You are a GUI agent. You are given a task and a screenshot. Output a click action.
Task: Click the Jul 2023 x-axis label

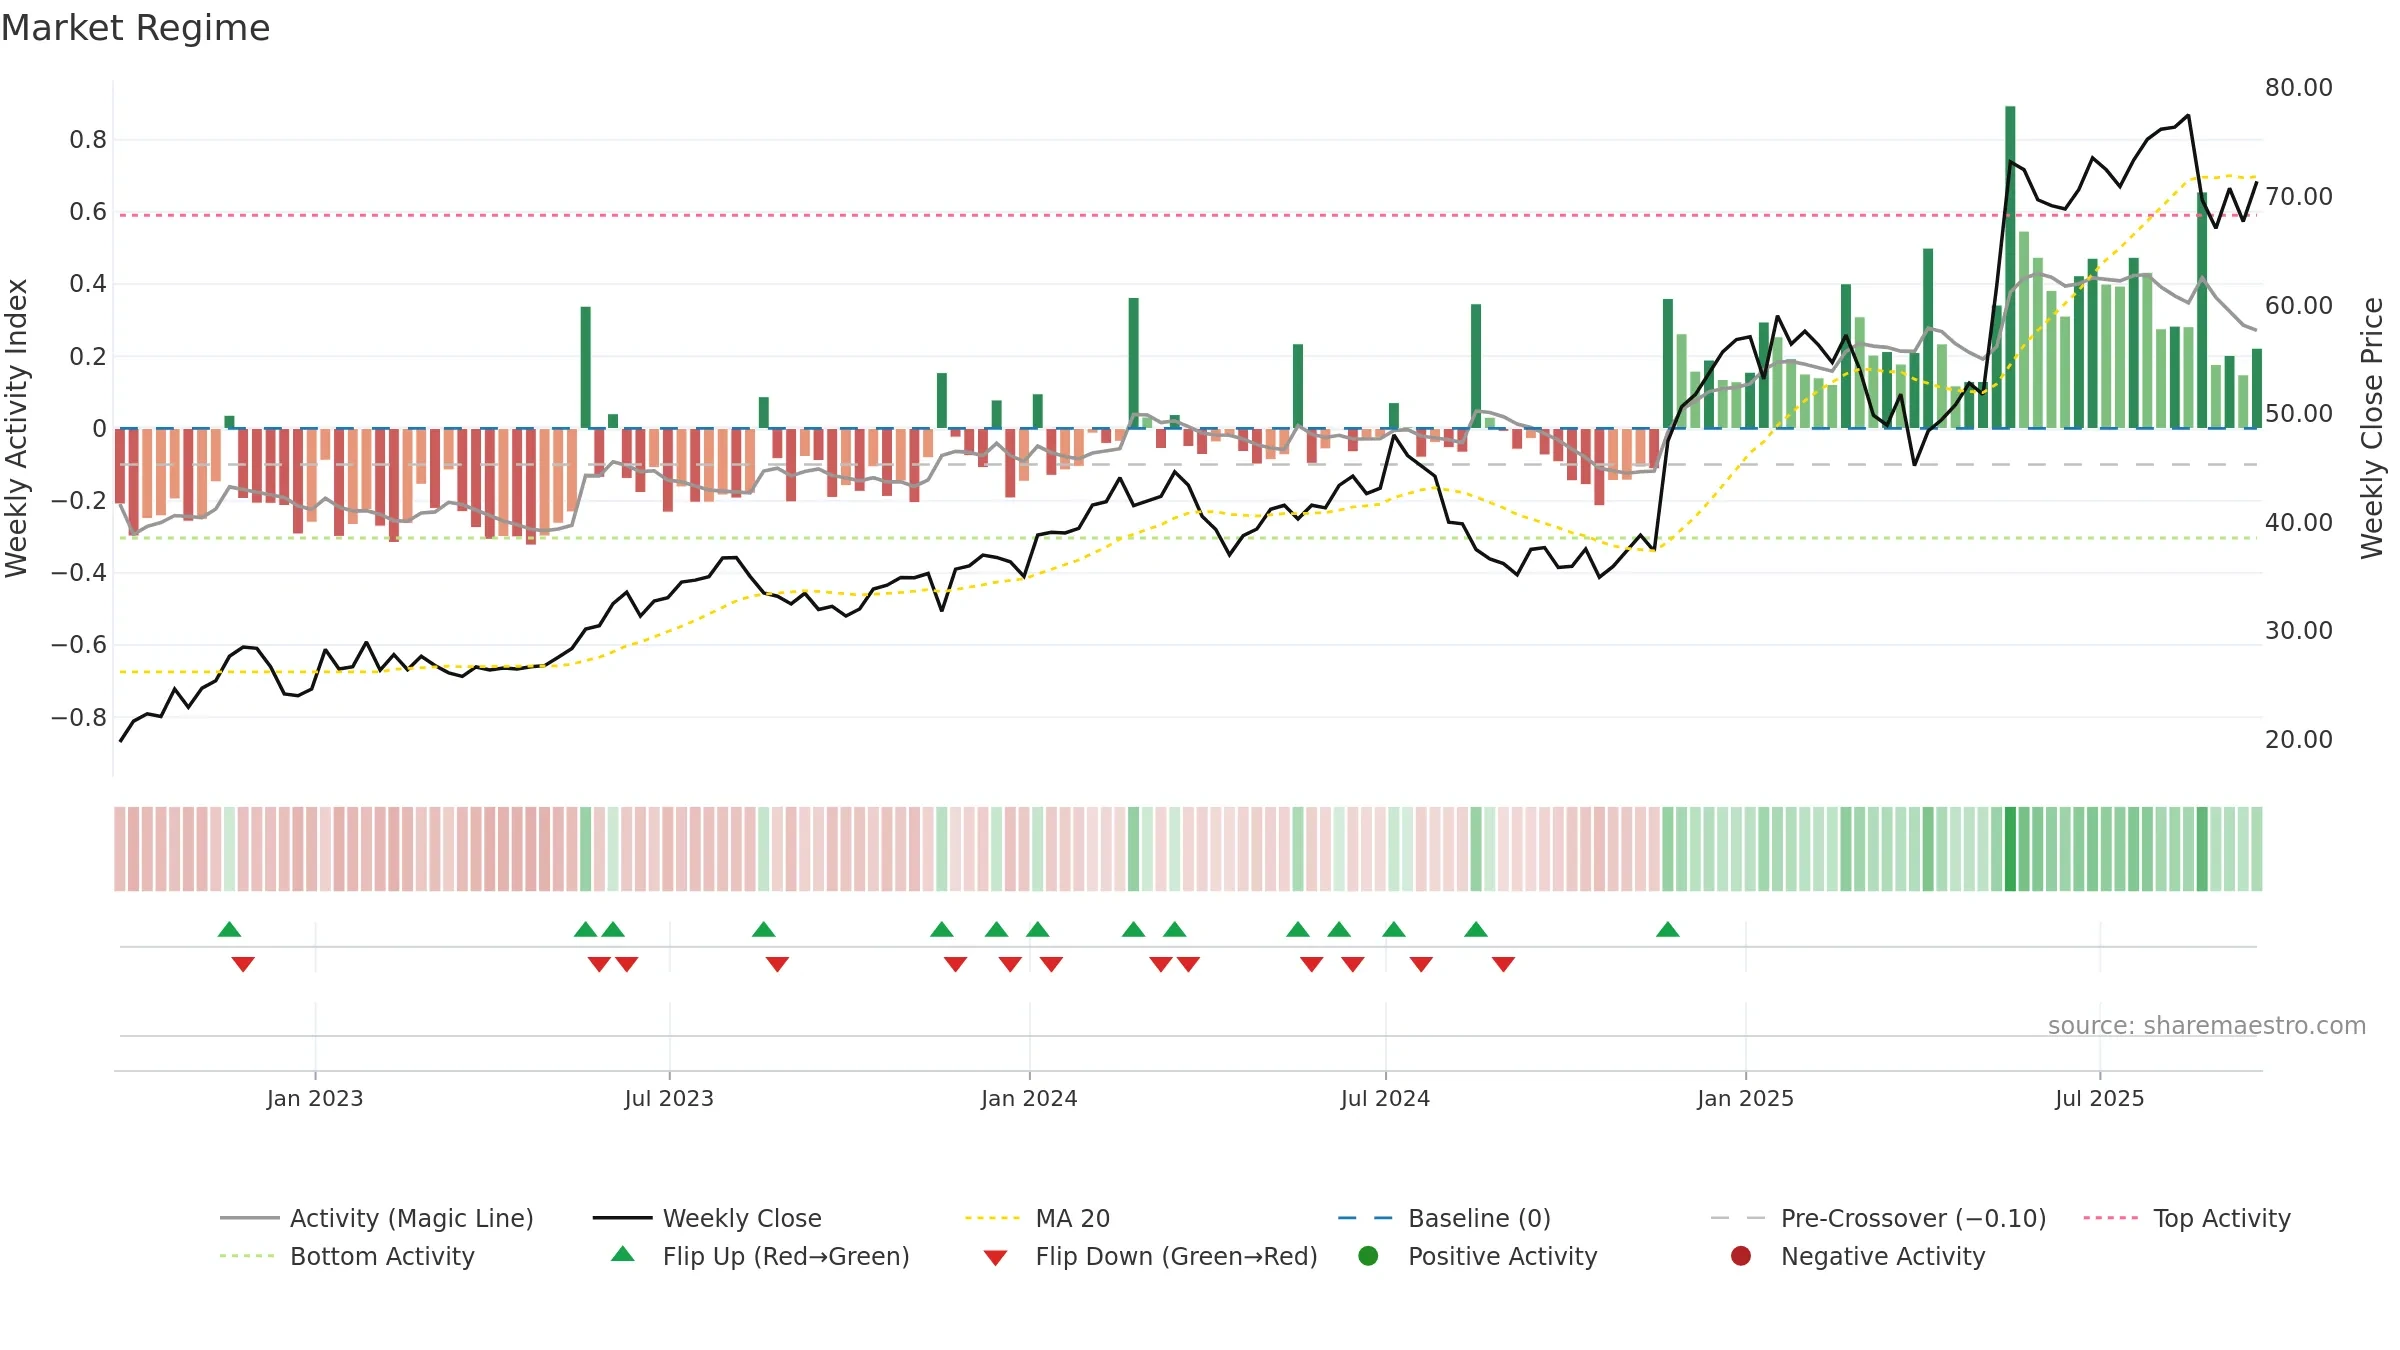(669, 1098)
